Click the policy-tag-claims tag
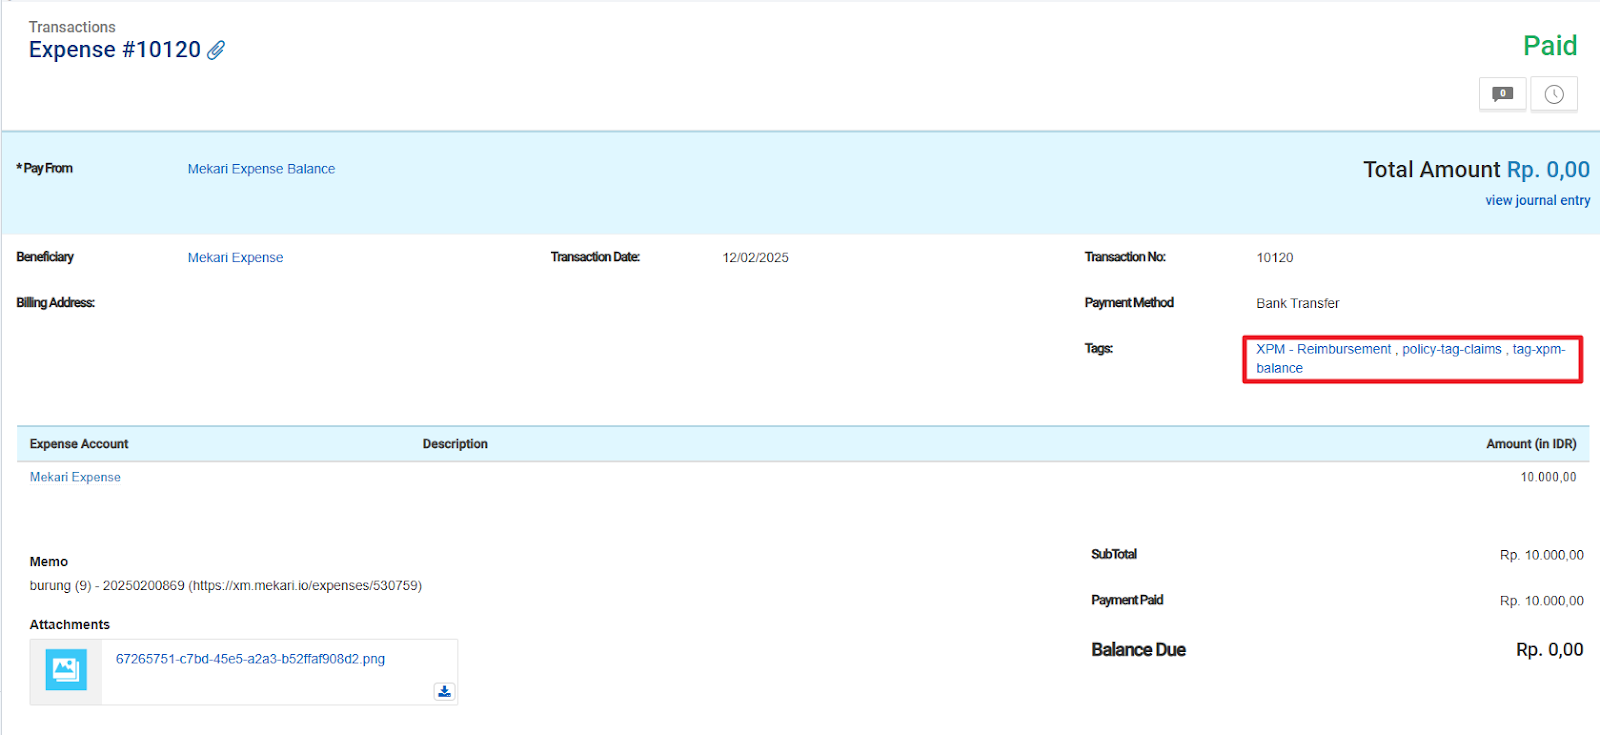The height and width of the screenshot is (735, 1600). (1451, 349)
